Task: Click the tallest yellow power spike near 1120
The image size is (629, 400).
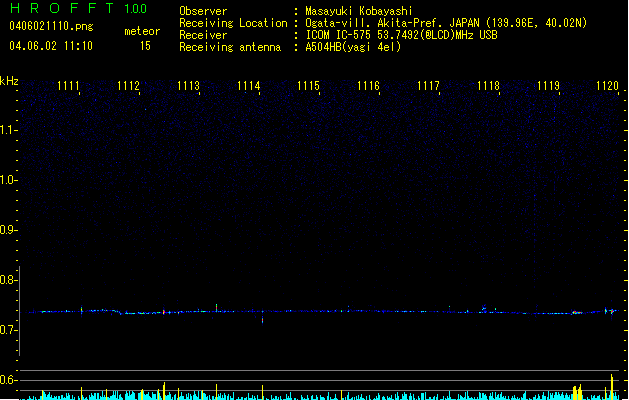Action: coord(612,386)
